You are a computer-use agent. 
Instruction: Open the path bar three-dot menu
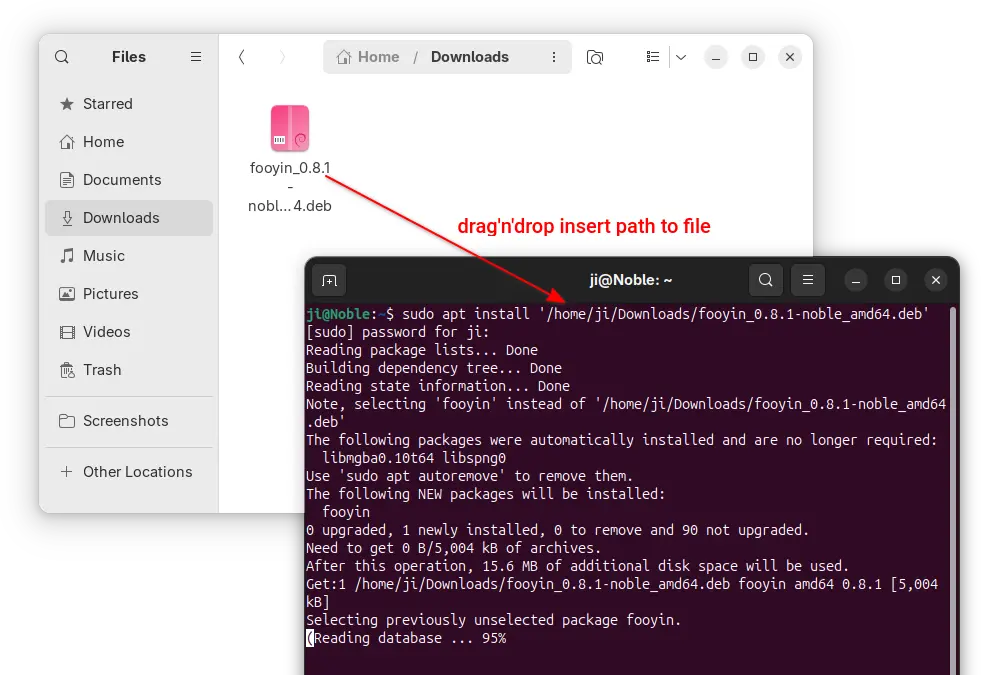click(x=554, y=57)
